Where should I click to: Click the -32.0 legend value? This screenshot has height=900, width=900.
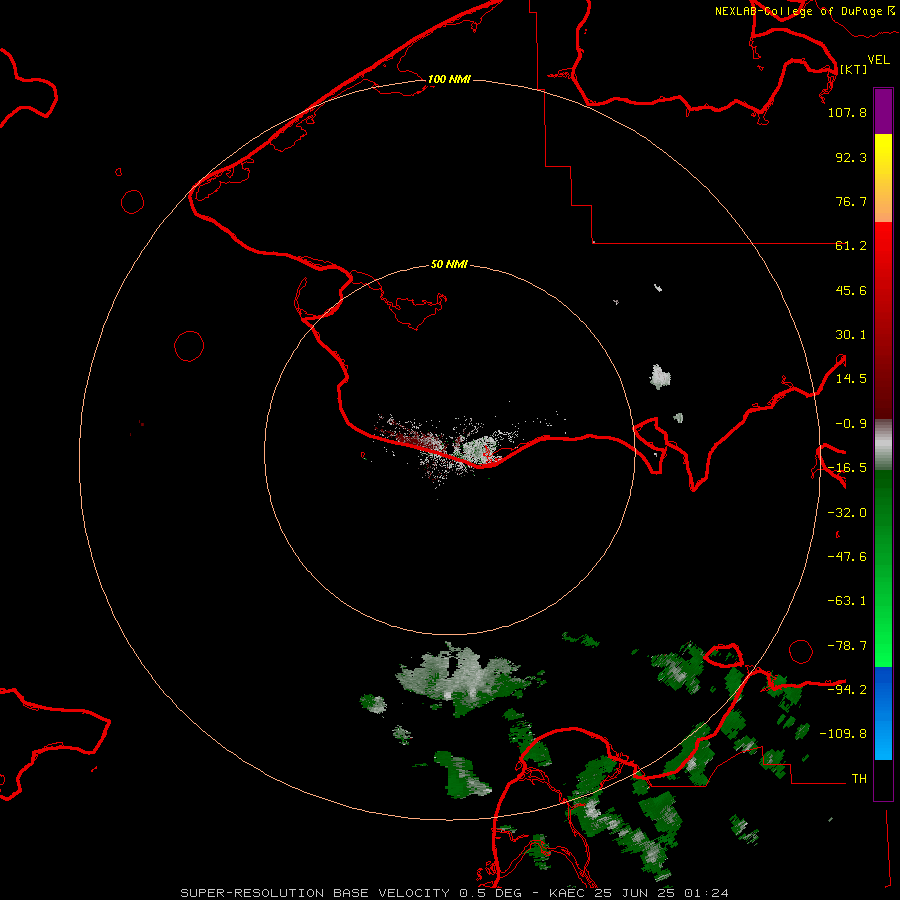847,513
